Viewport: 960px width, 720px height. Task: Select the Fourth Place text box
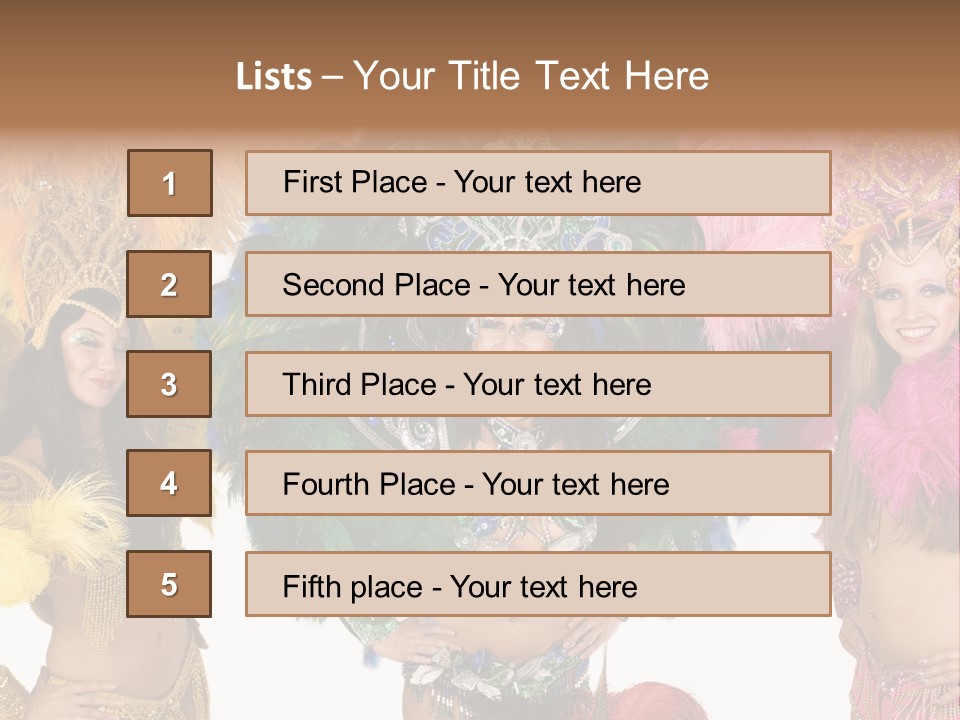(538, 484)
